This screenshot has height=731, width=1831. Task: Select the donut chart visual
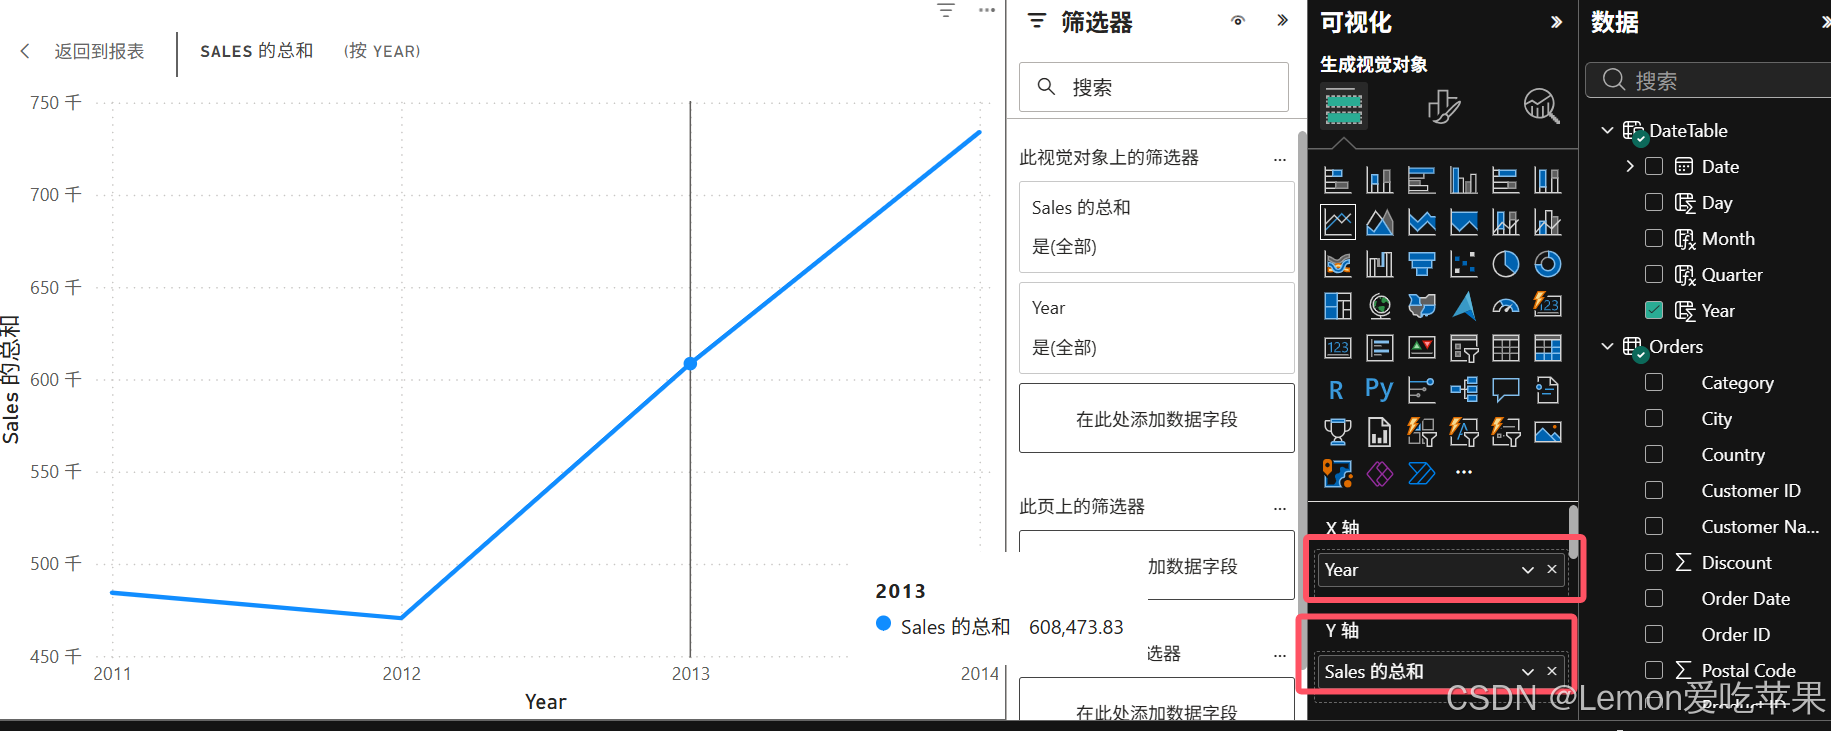tap(1547, 264)
